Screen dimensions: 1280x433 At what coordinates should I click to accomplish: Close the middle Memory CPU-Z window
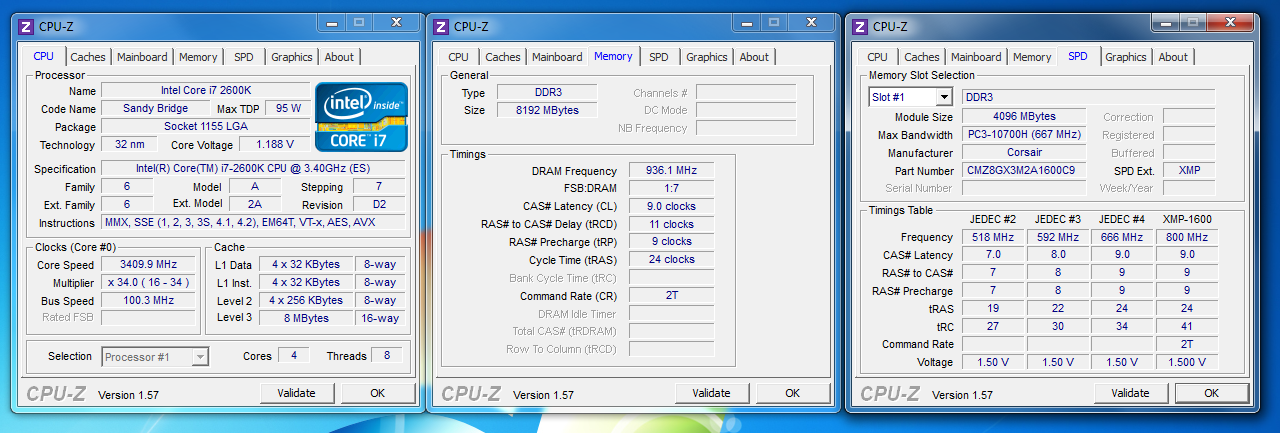click(811, 21)
